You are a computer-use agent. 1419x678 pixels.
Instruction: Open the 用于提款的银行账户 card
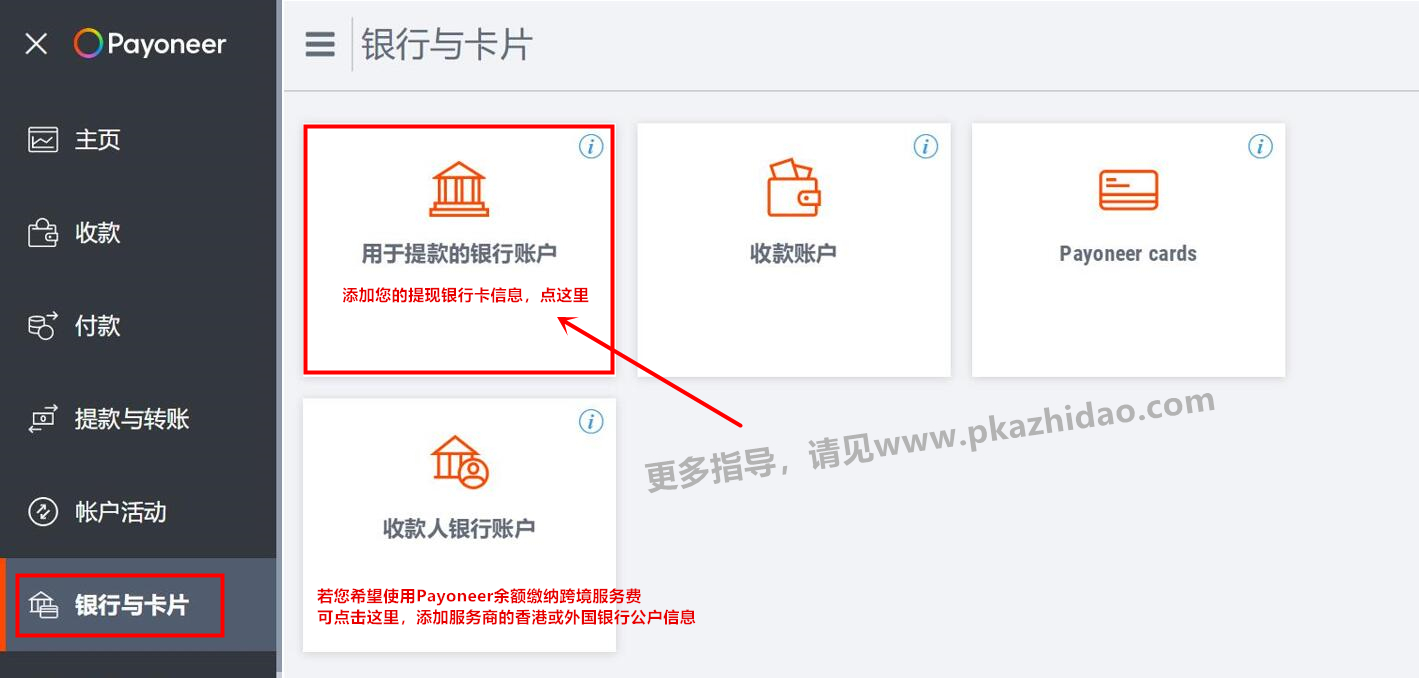tap(459, 250)
